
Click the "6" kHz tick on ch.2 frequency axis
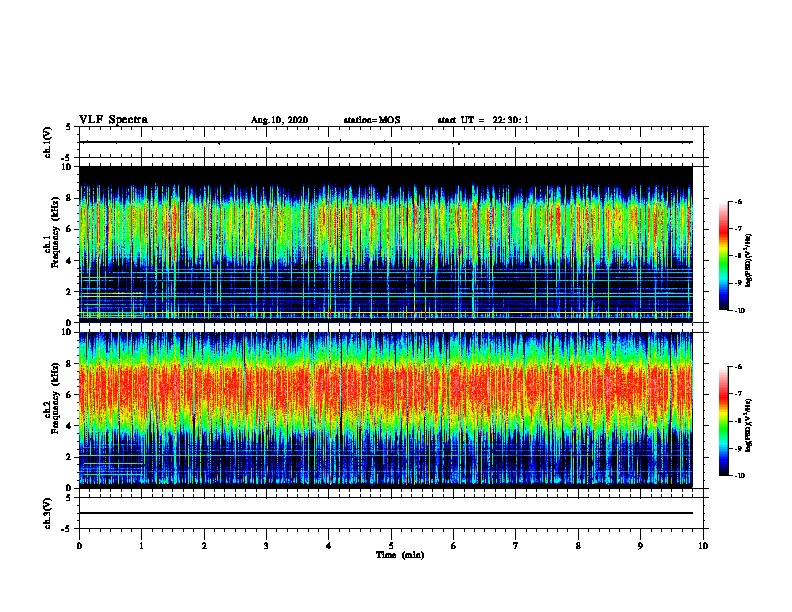pyautogui.click(x=70, y=395)
